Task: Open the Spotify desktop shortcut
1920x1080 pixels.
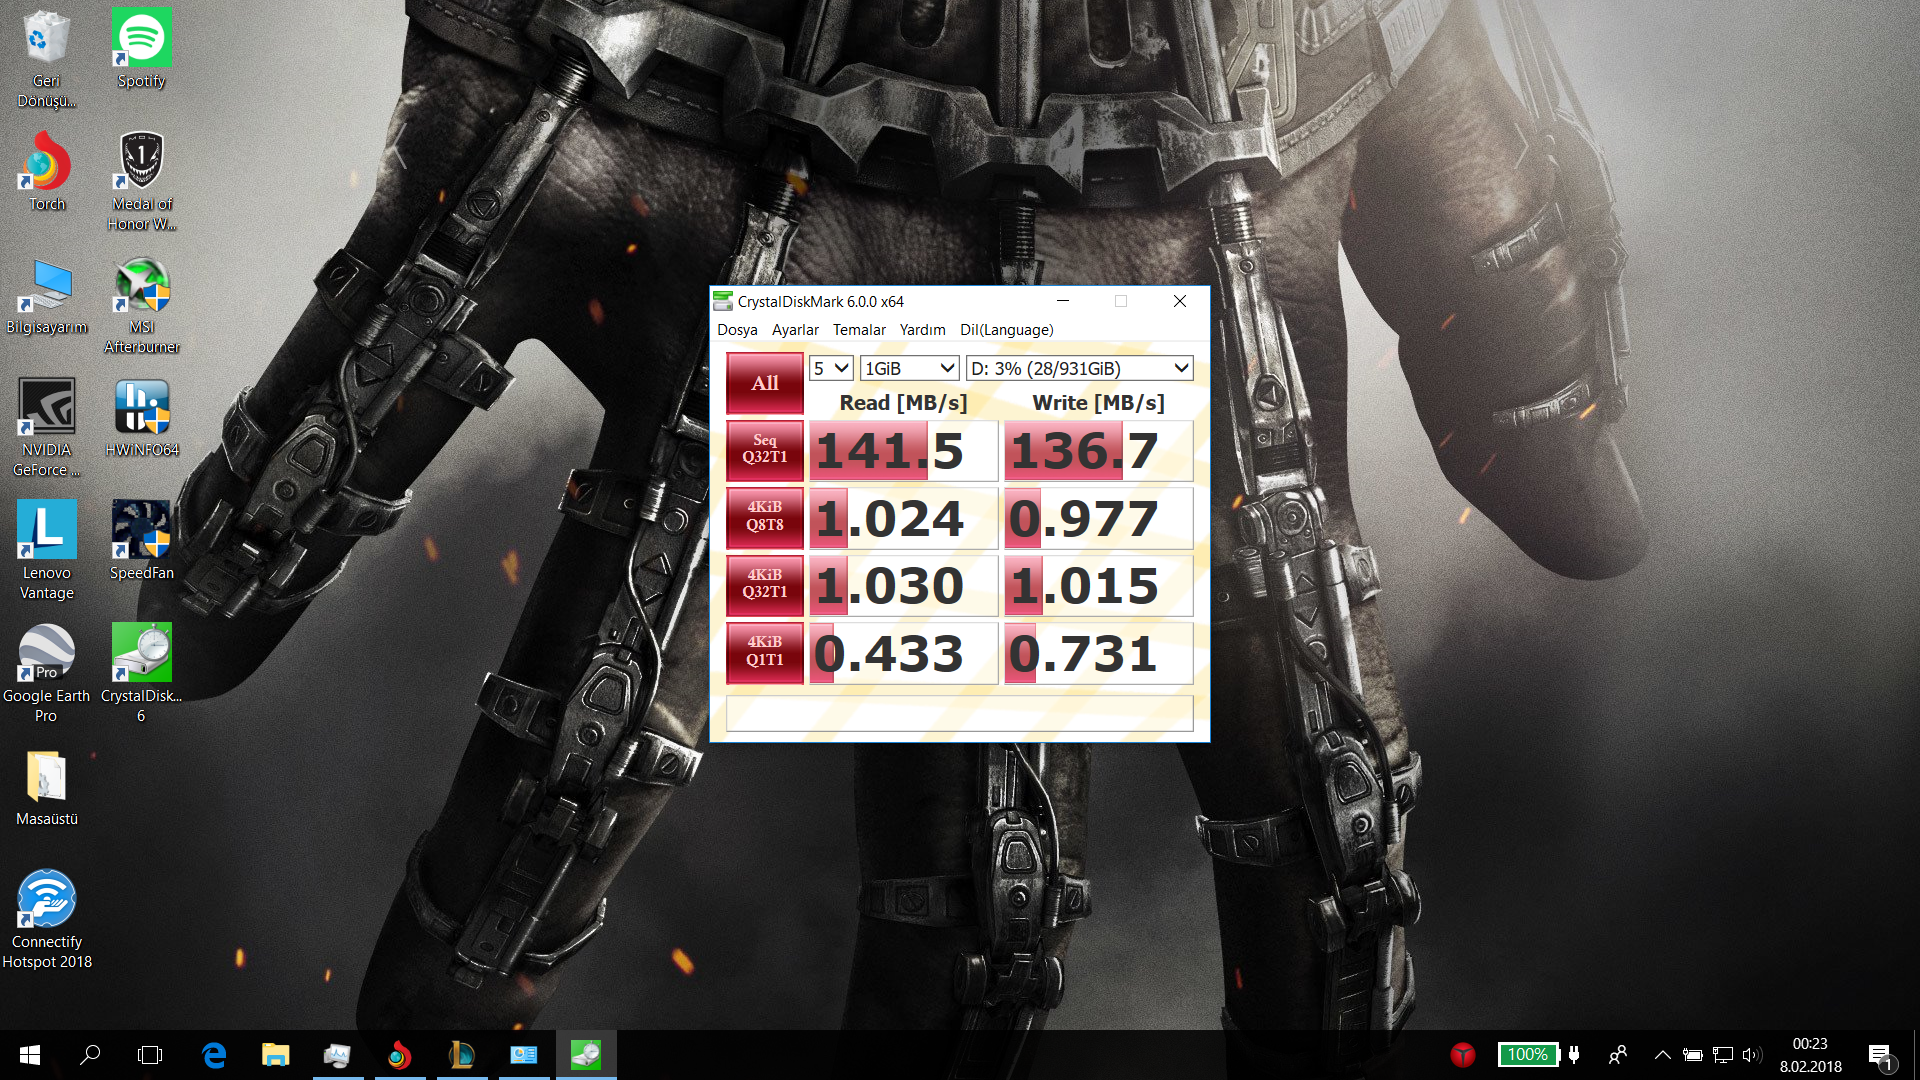Action: (x=141, y=40)
